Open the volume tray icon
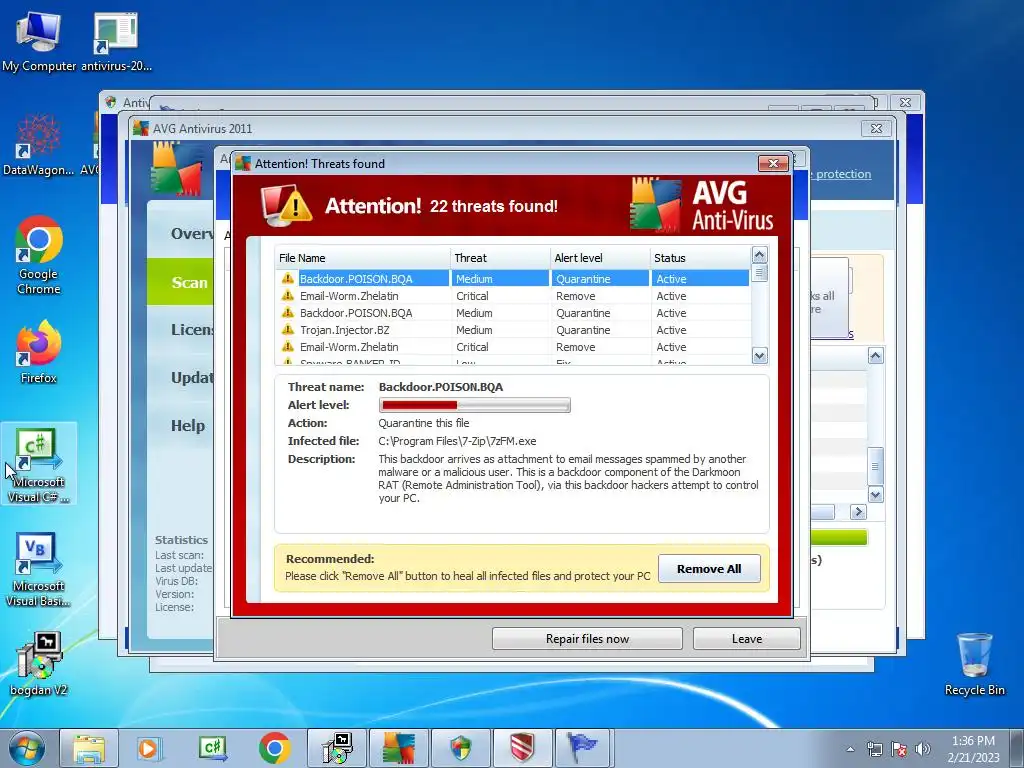Image resolution: width=1024 pixels, height=768 pixels. pos(923,749)
